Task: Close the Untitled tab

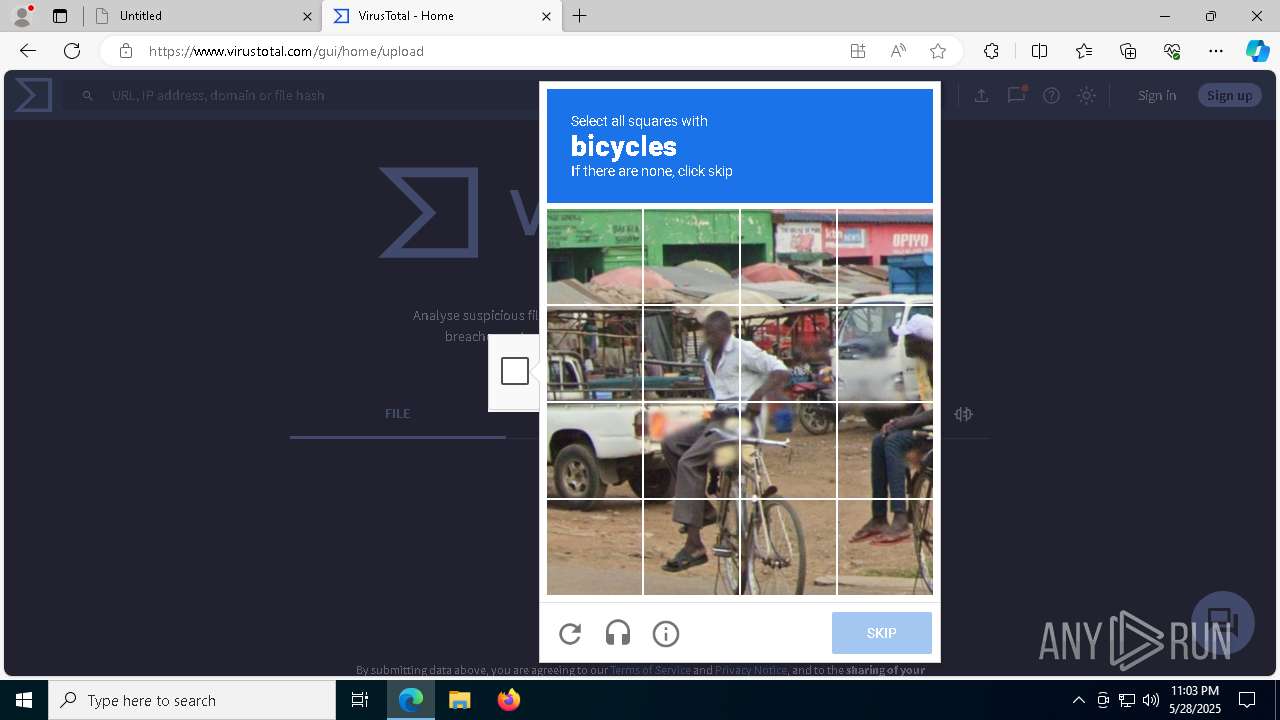Action: [x=307, y=16]
